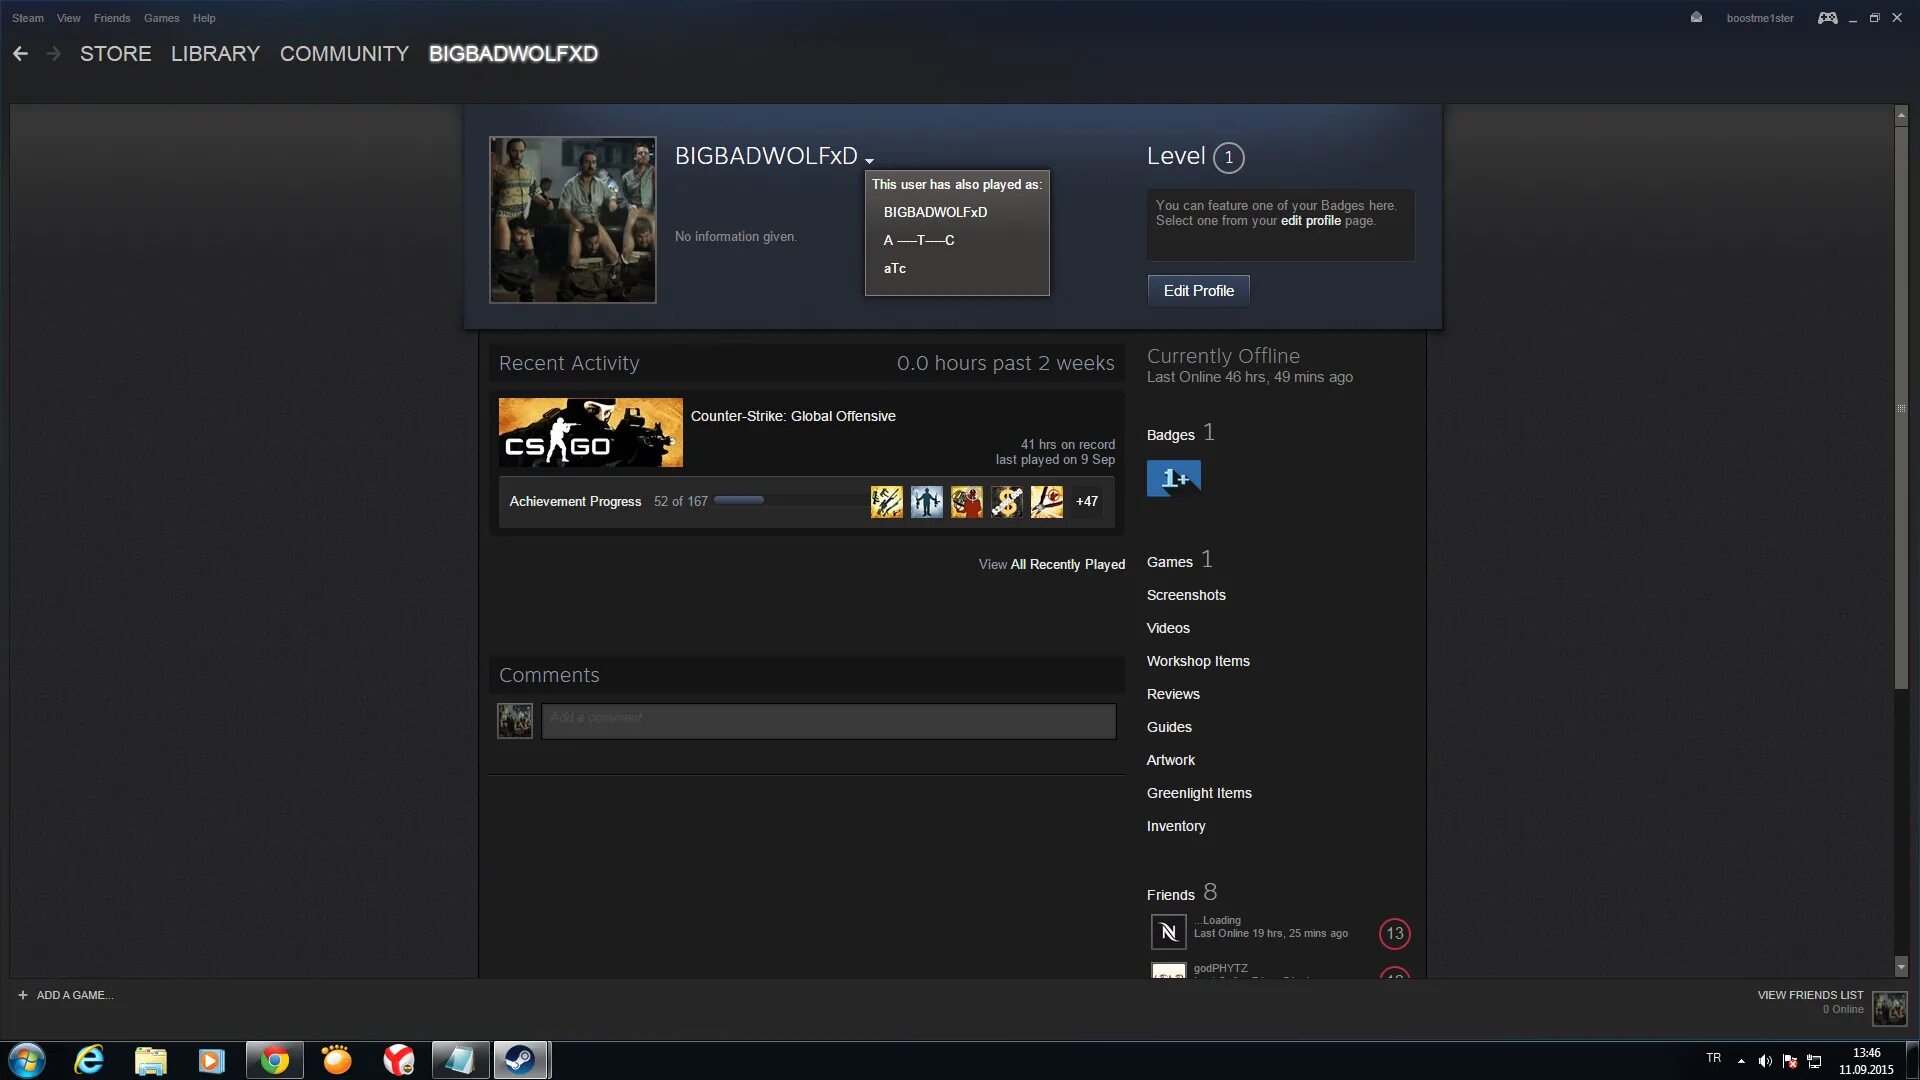
Task: Open the Steam menu
Action: coord(28,18)
